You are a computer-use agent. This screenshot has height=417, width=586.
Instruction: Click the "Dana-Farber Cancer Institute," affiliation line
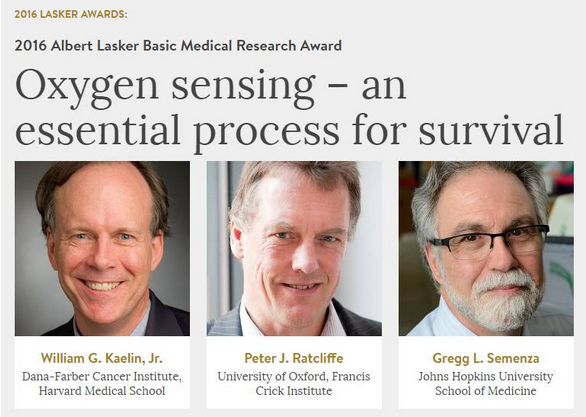point(102,376)
